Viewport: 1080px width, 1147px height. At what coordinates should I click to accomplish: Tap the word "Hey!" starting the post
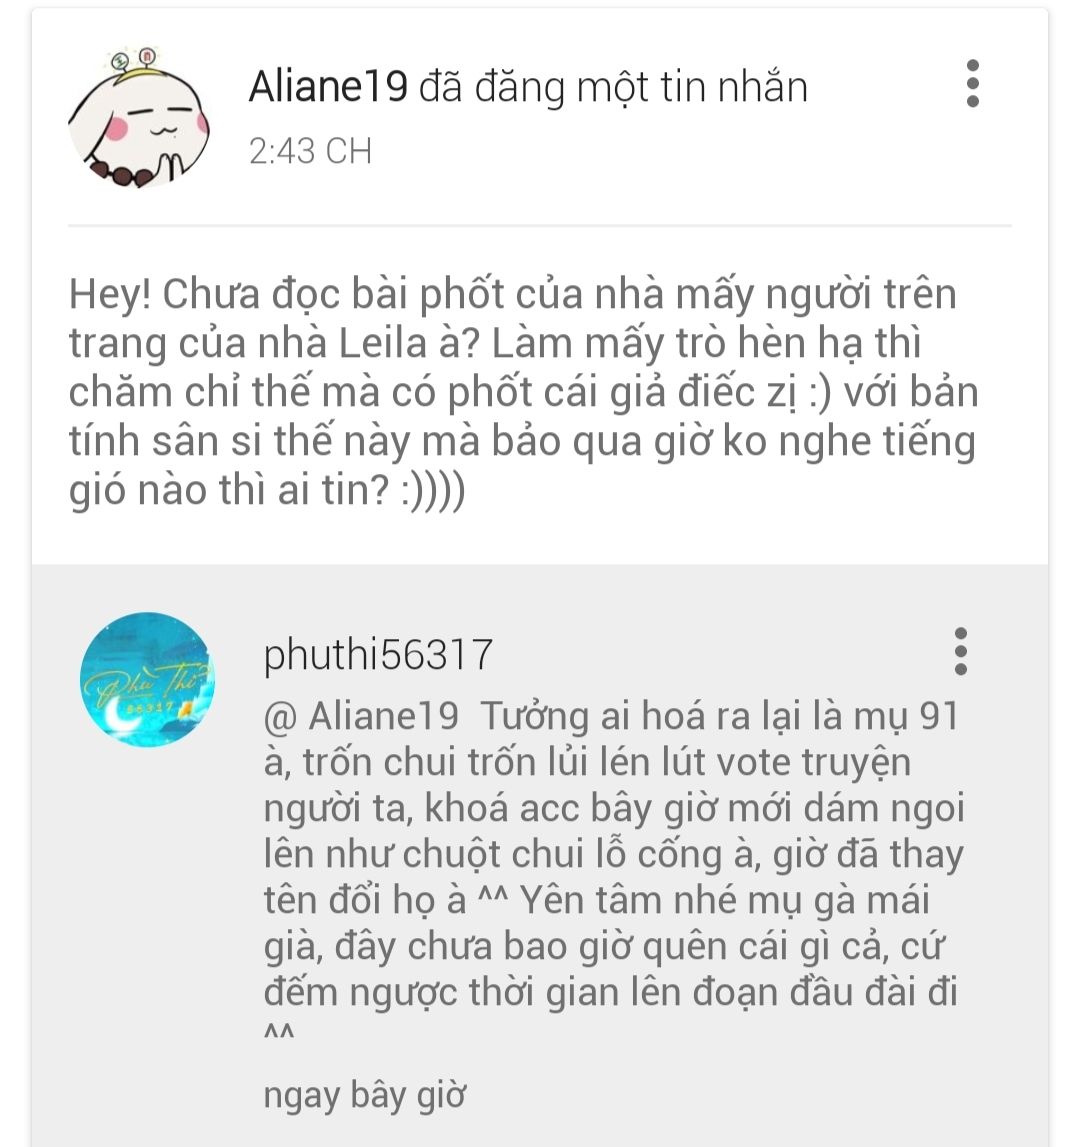click(x=110, y=294)
